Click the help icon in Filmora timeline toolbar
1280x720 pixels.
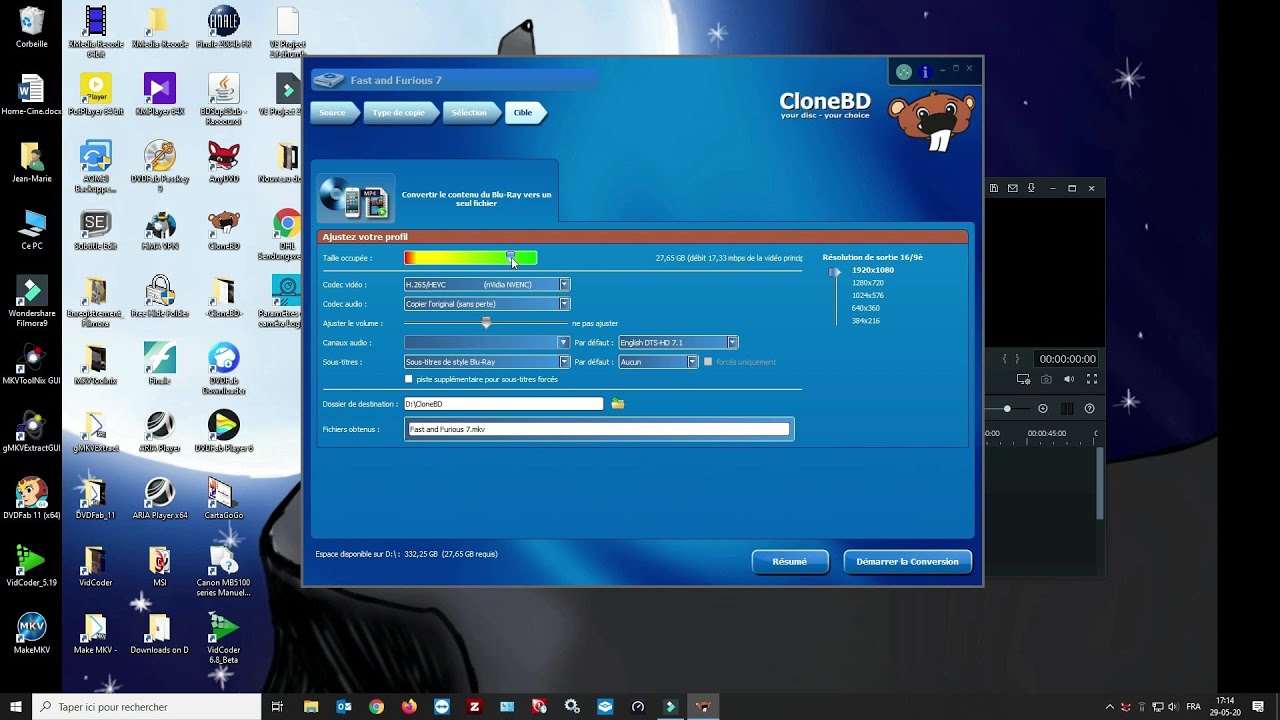1089,408
